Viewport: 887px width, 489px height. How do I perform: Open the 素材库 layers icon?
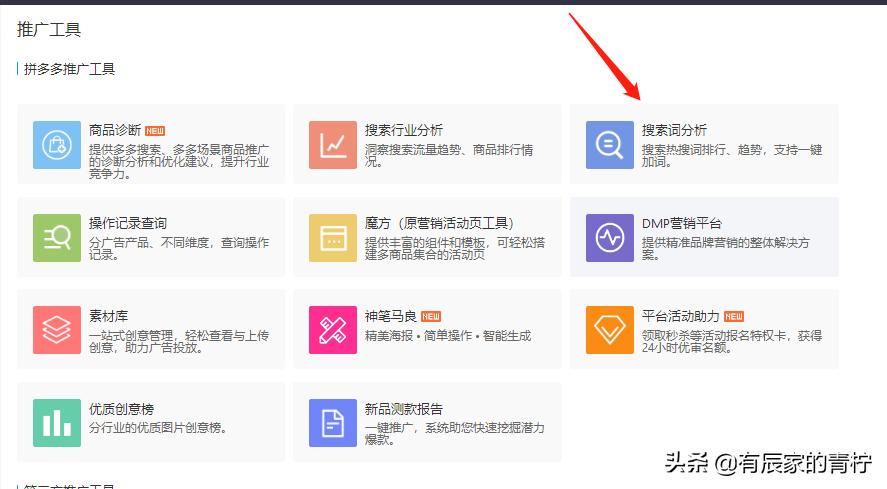point(57,330)
